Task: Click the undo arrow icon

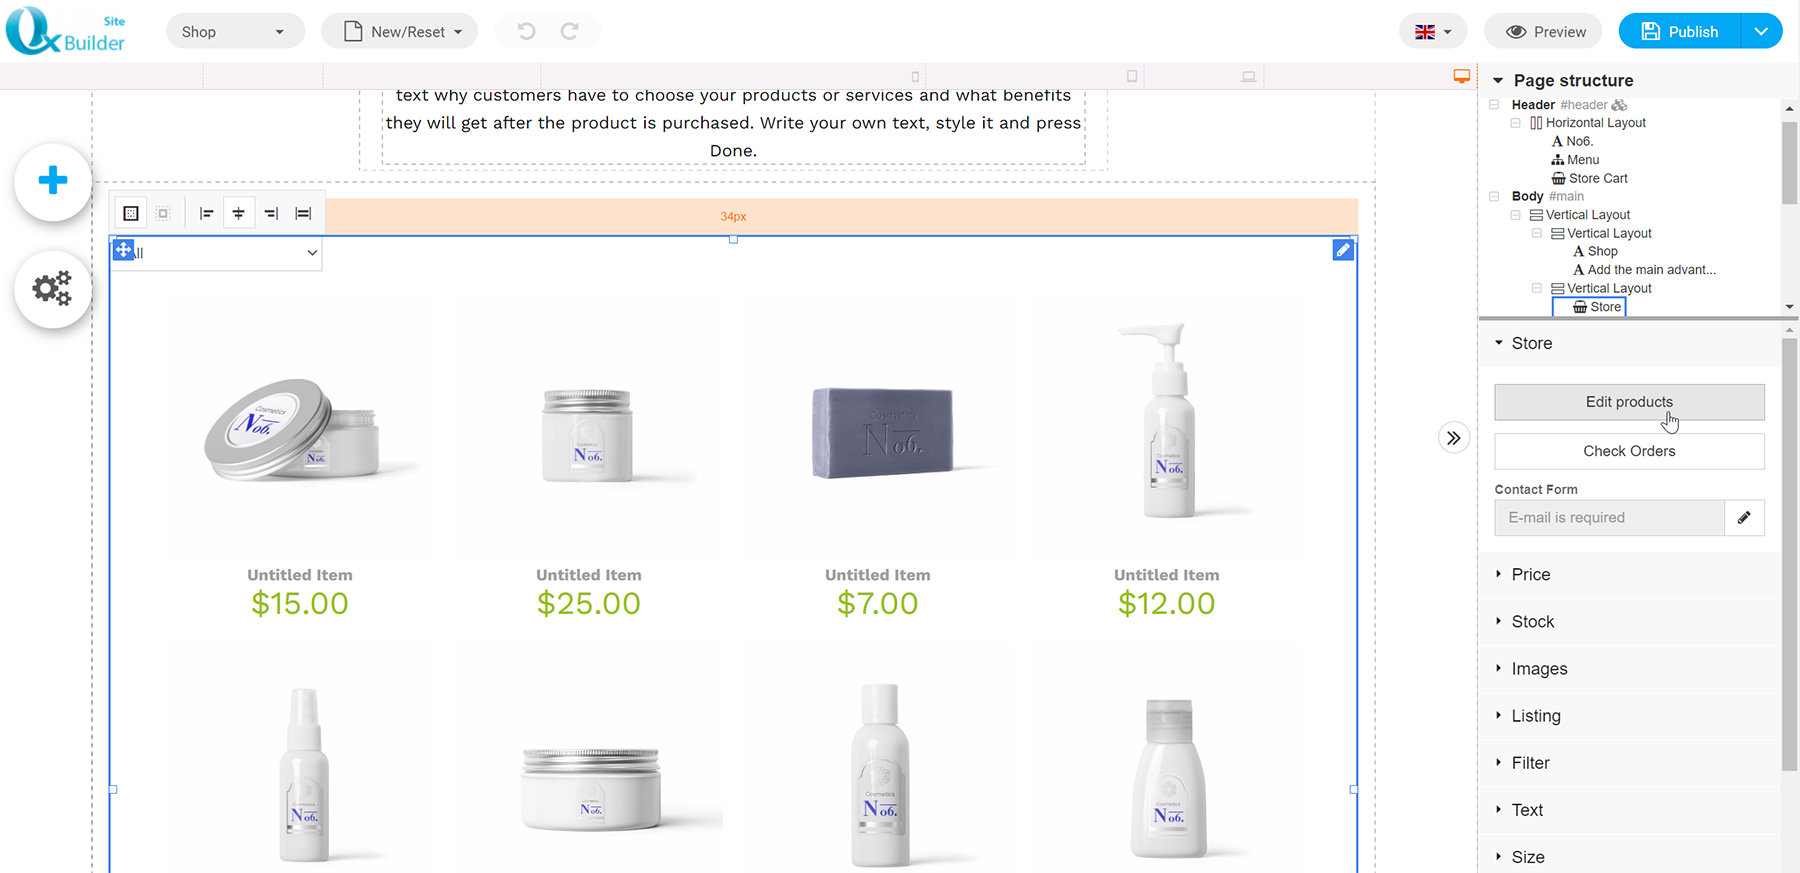Action: 526,32
